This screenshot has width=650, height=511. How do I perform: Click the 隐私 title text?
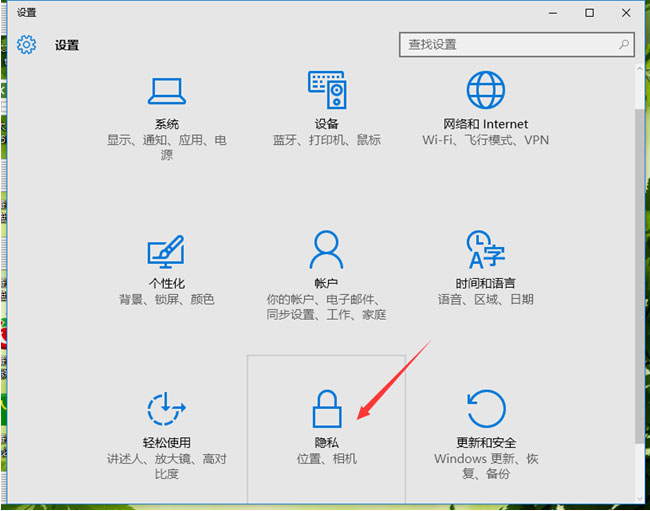click(x=327, y=443)
